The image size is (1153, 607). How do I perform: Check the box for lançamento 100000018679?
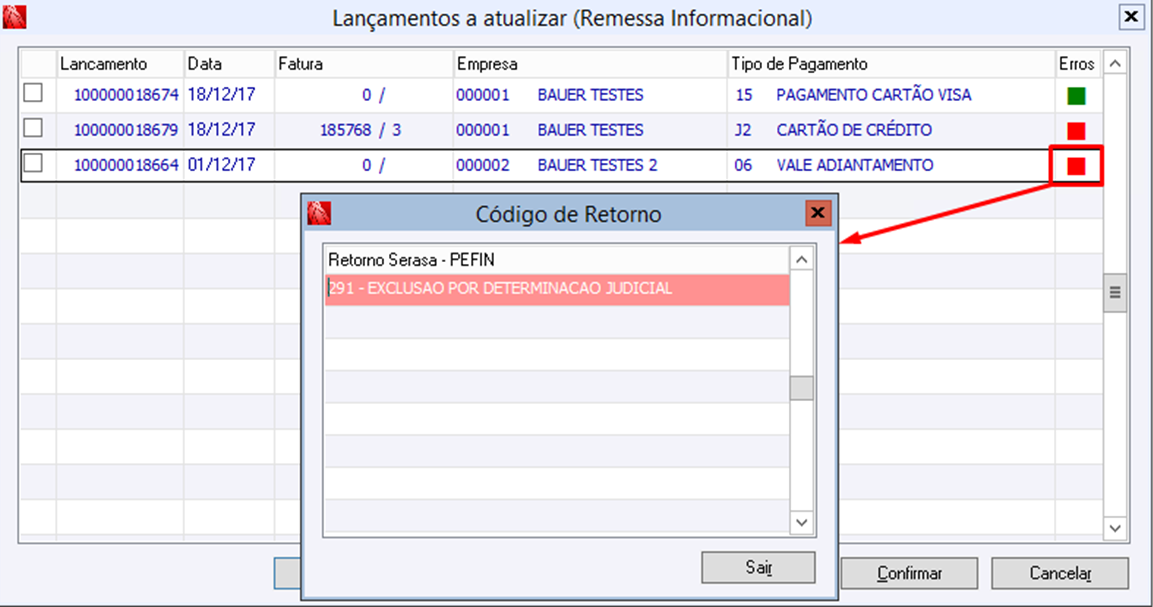click(34, 128)
